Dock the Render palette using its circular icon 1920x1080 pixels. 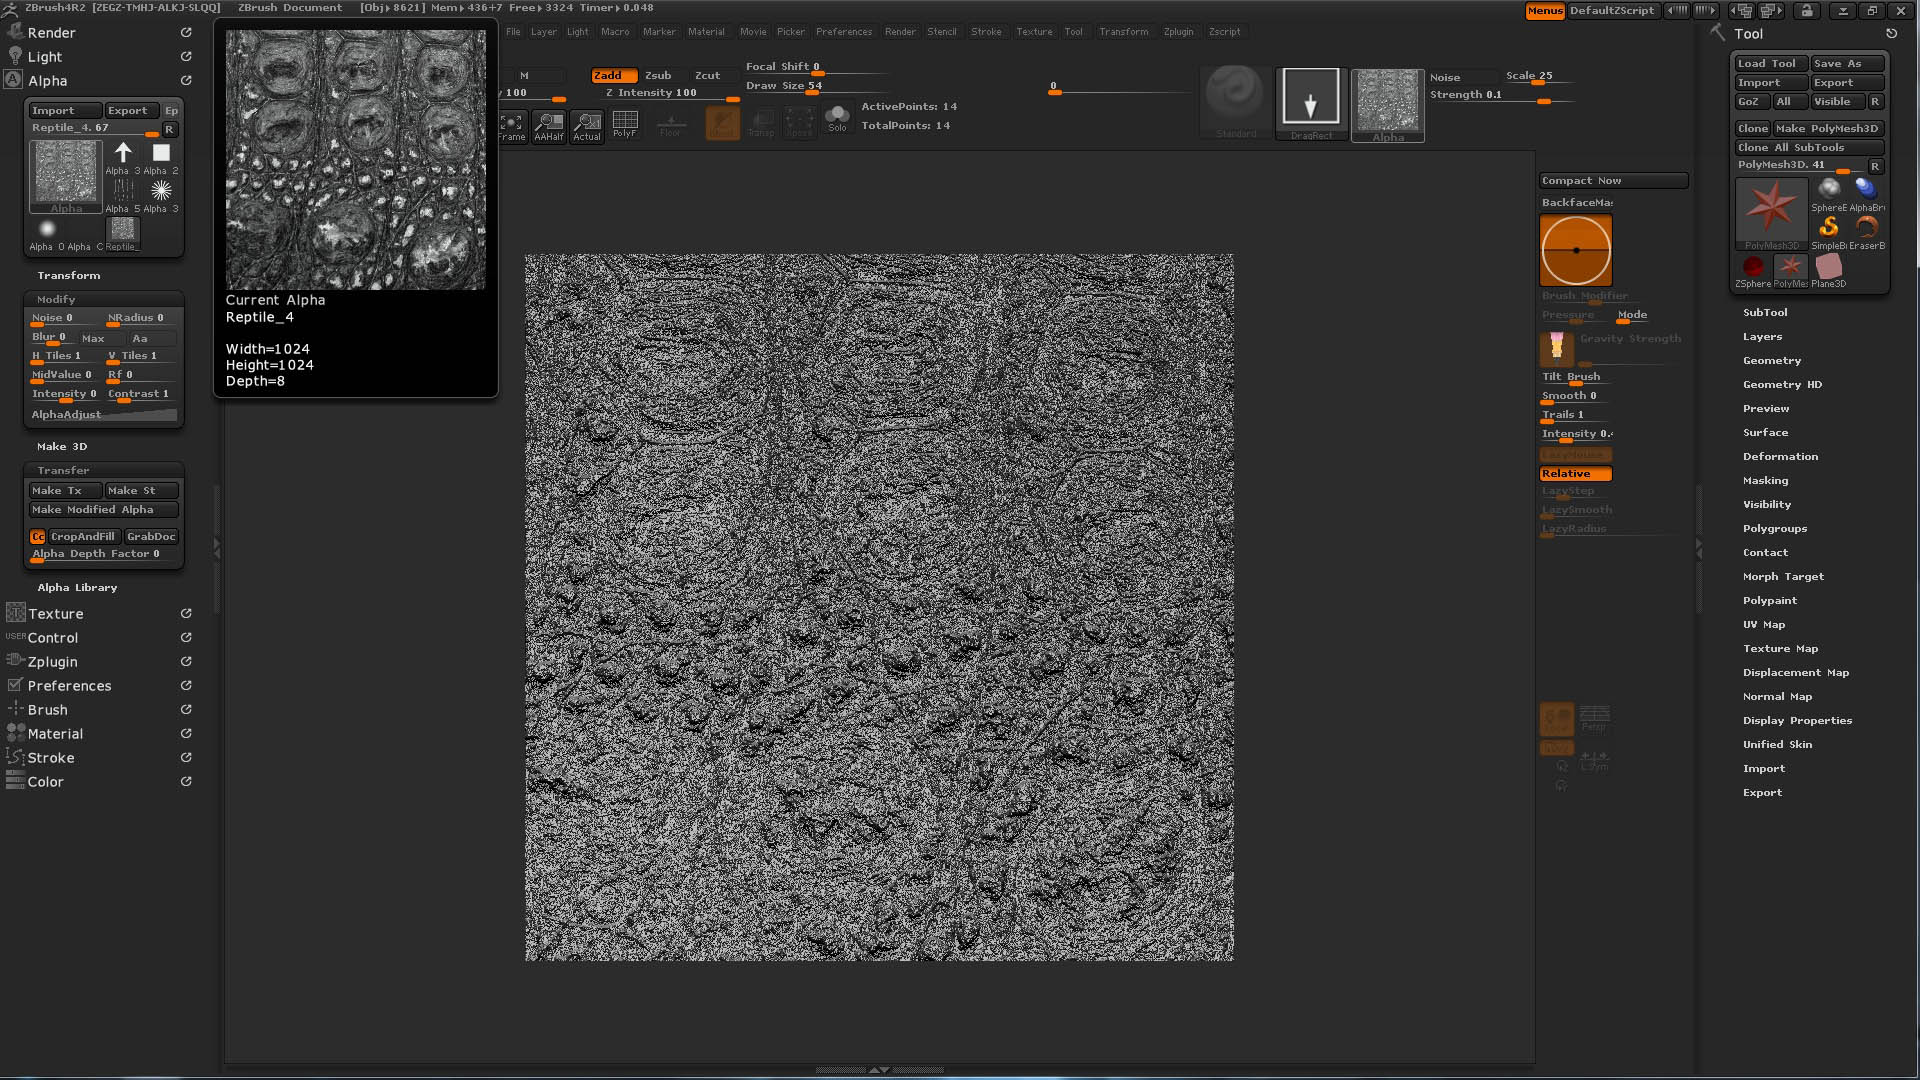[x=186, y=32]
